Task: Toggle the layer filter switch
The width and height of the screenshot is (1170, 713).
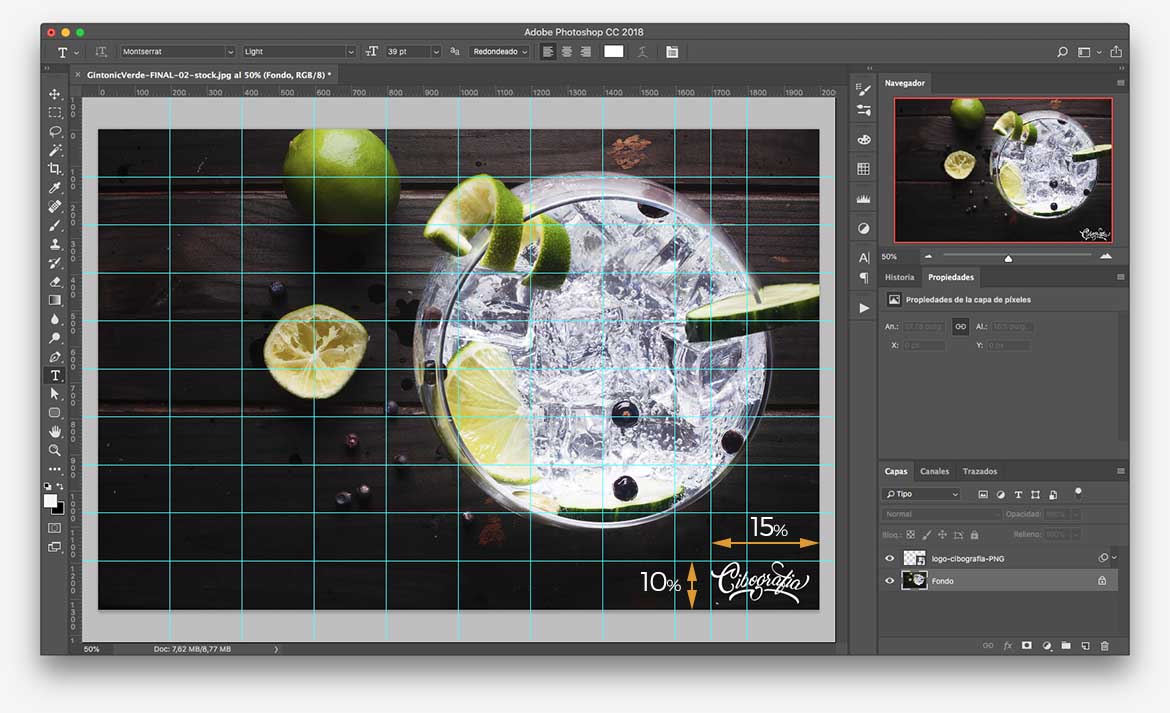Action: (1078, 493)
